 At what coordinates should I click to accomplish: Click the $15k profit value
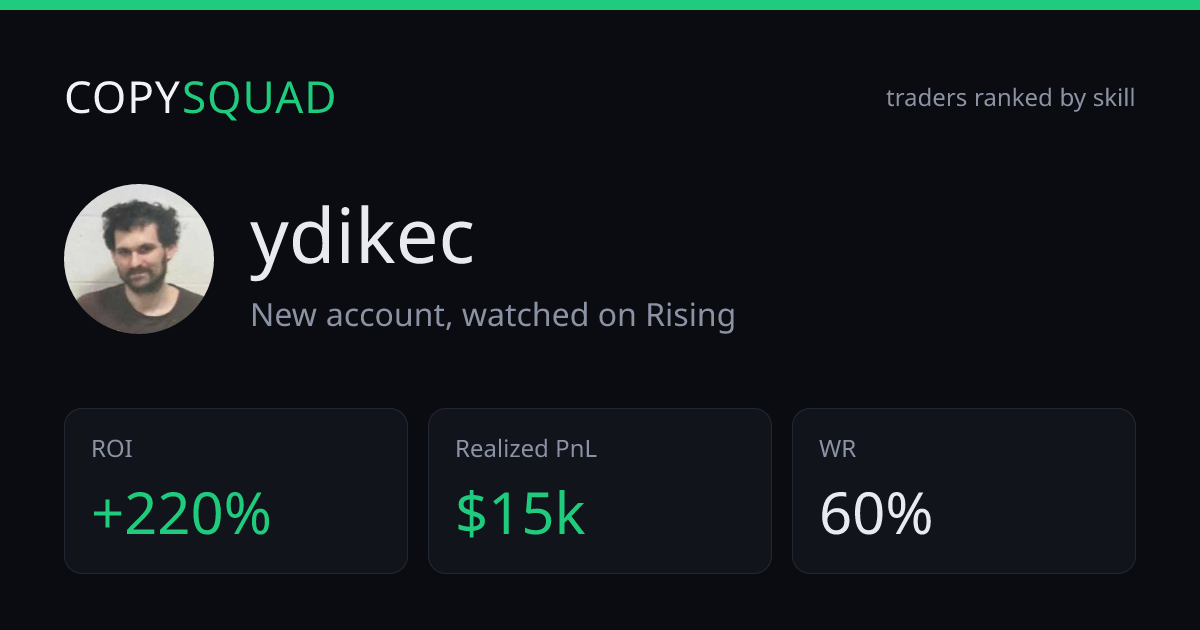pos(520,514)
